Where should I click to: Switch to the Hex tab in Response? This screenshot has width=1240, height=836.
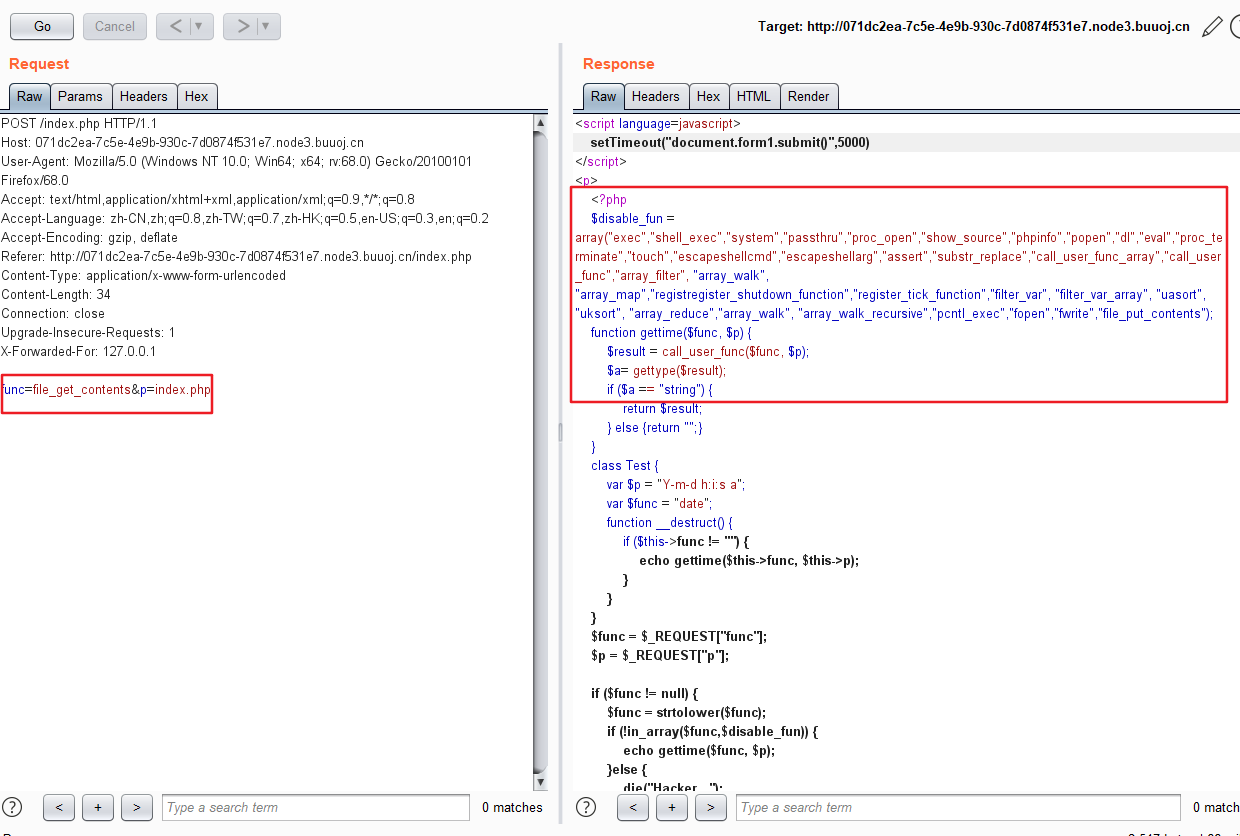click(709, 97)
